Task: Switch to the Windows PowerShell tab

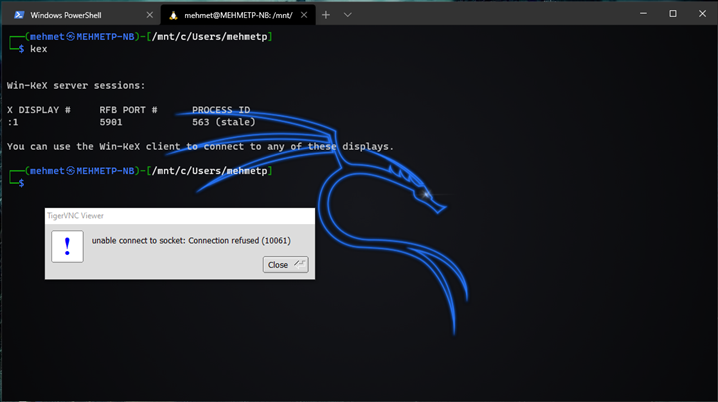Action: pyautogui.click(x=78, y=15)
